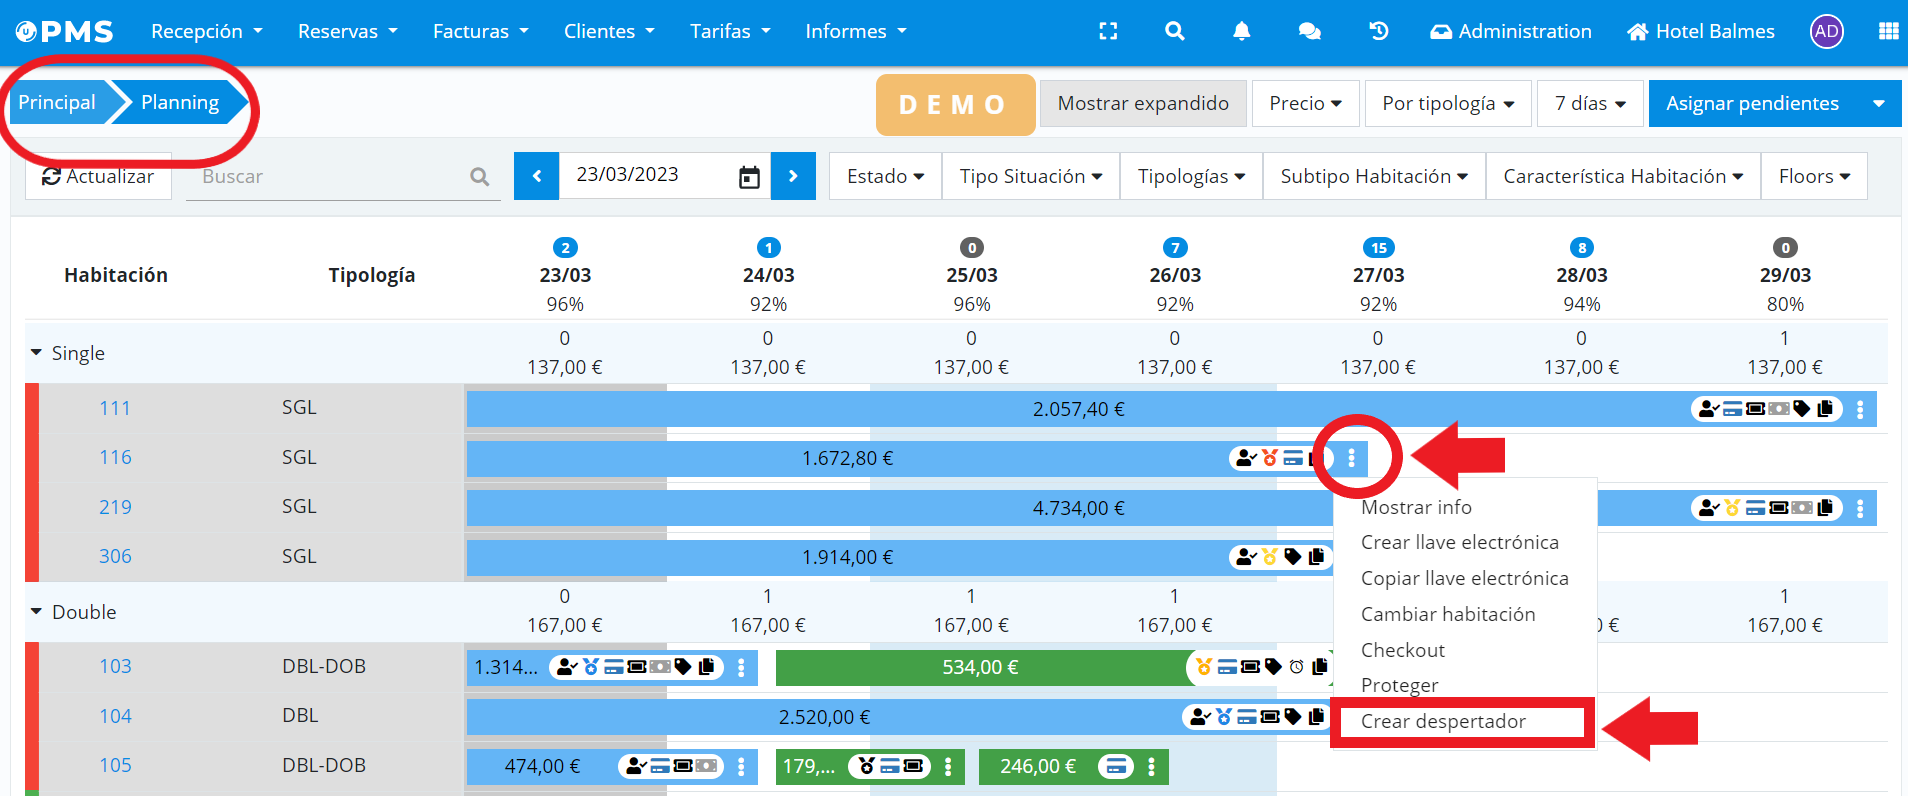Screen dimensions: 1908x796
Task: Go to next date with right arrow
Action: tap(793, 176)
